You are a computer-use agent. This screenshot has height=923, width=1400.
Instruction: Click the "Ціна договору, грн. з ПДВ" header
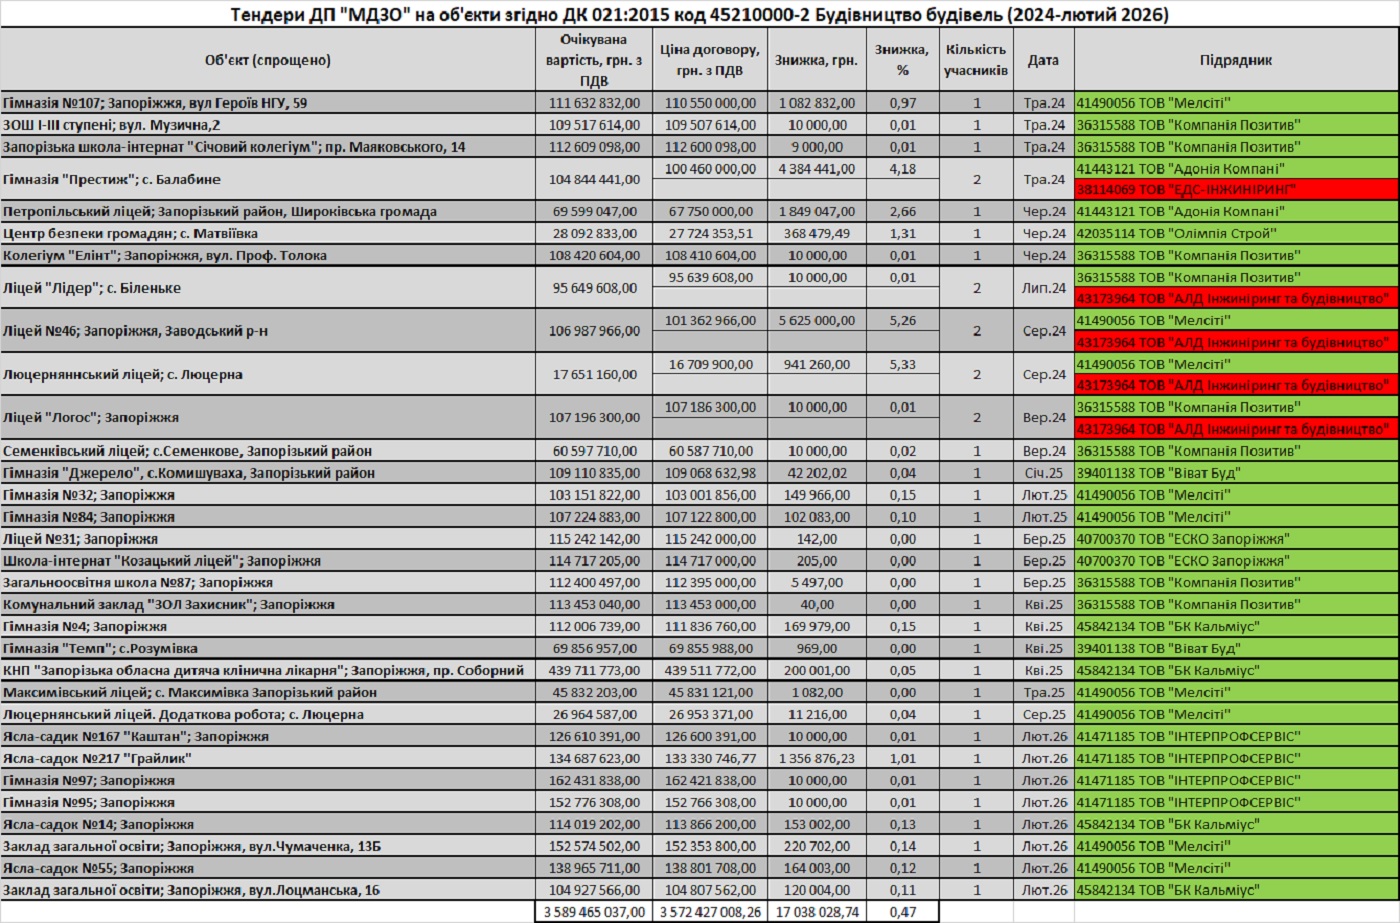pyautogui.click(x=710, y=60)
